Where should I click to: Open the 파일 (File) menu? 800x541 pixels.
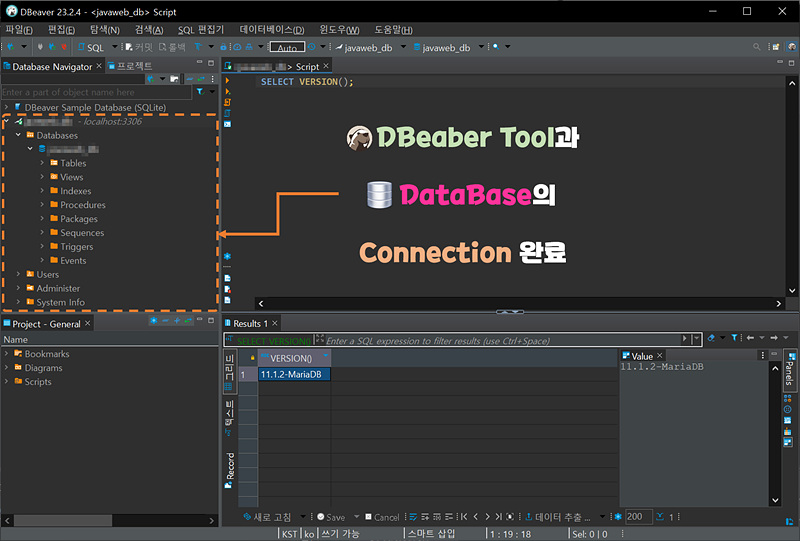[19, 30]
